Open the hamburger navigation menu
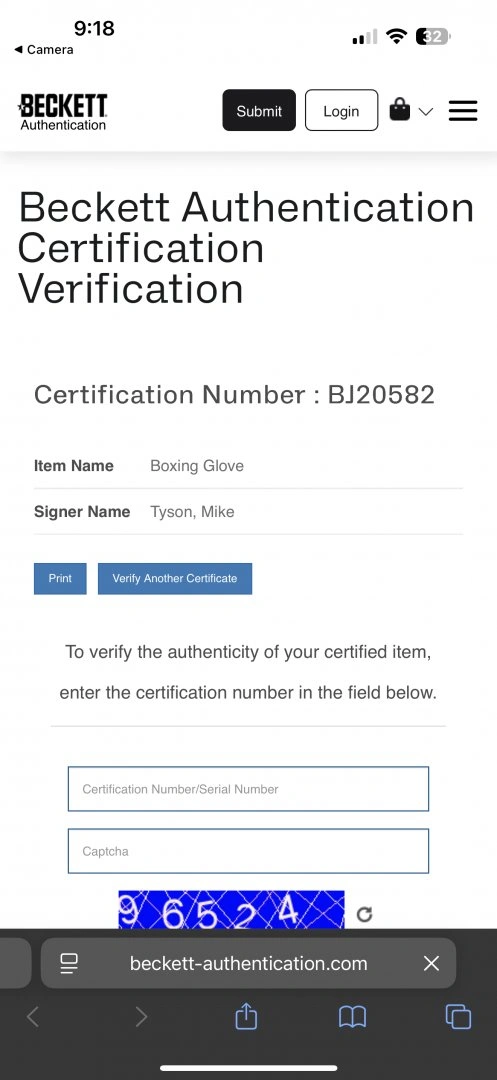 pyautogui.click(x=463, y=110)
